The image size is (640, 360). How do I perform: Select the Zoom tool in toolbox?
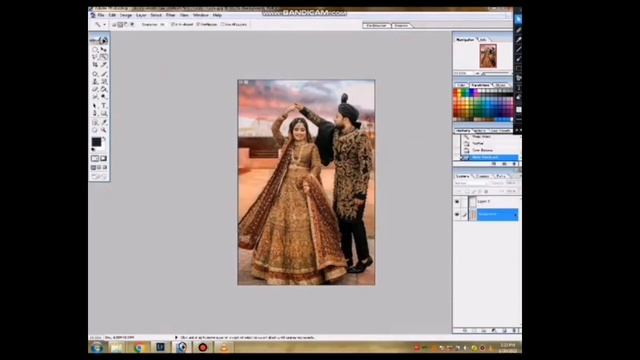104,130
